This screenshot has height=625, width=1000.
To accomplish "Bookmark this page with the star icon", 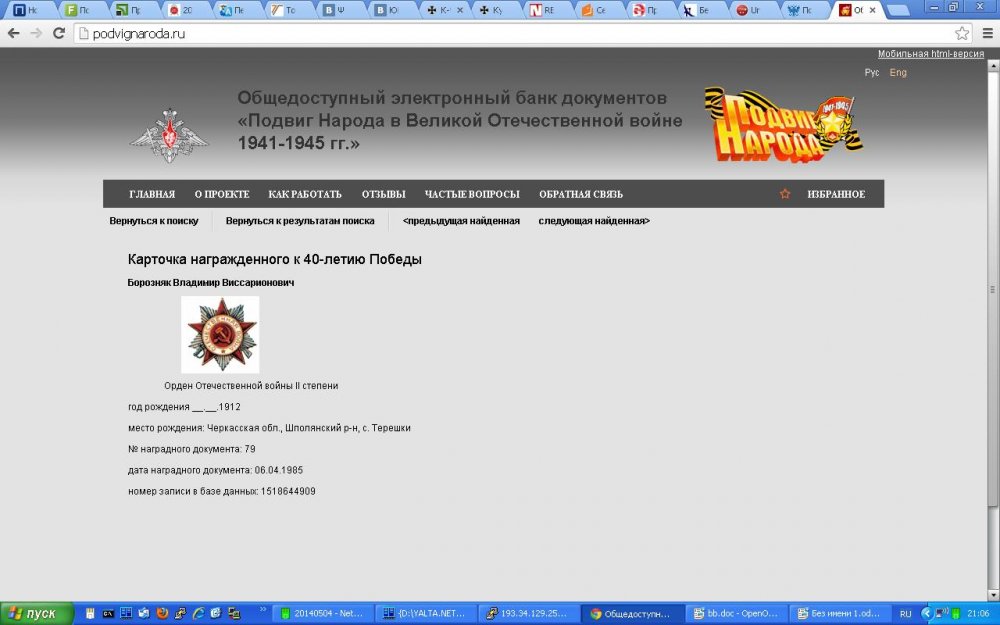I will tap(962, 33).
